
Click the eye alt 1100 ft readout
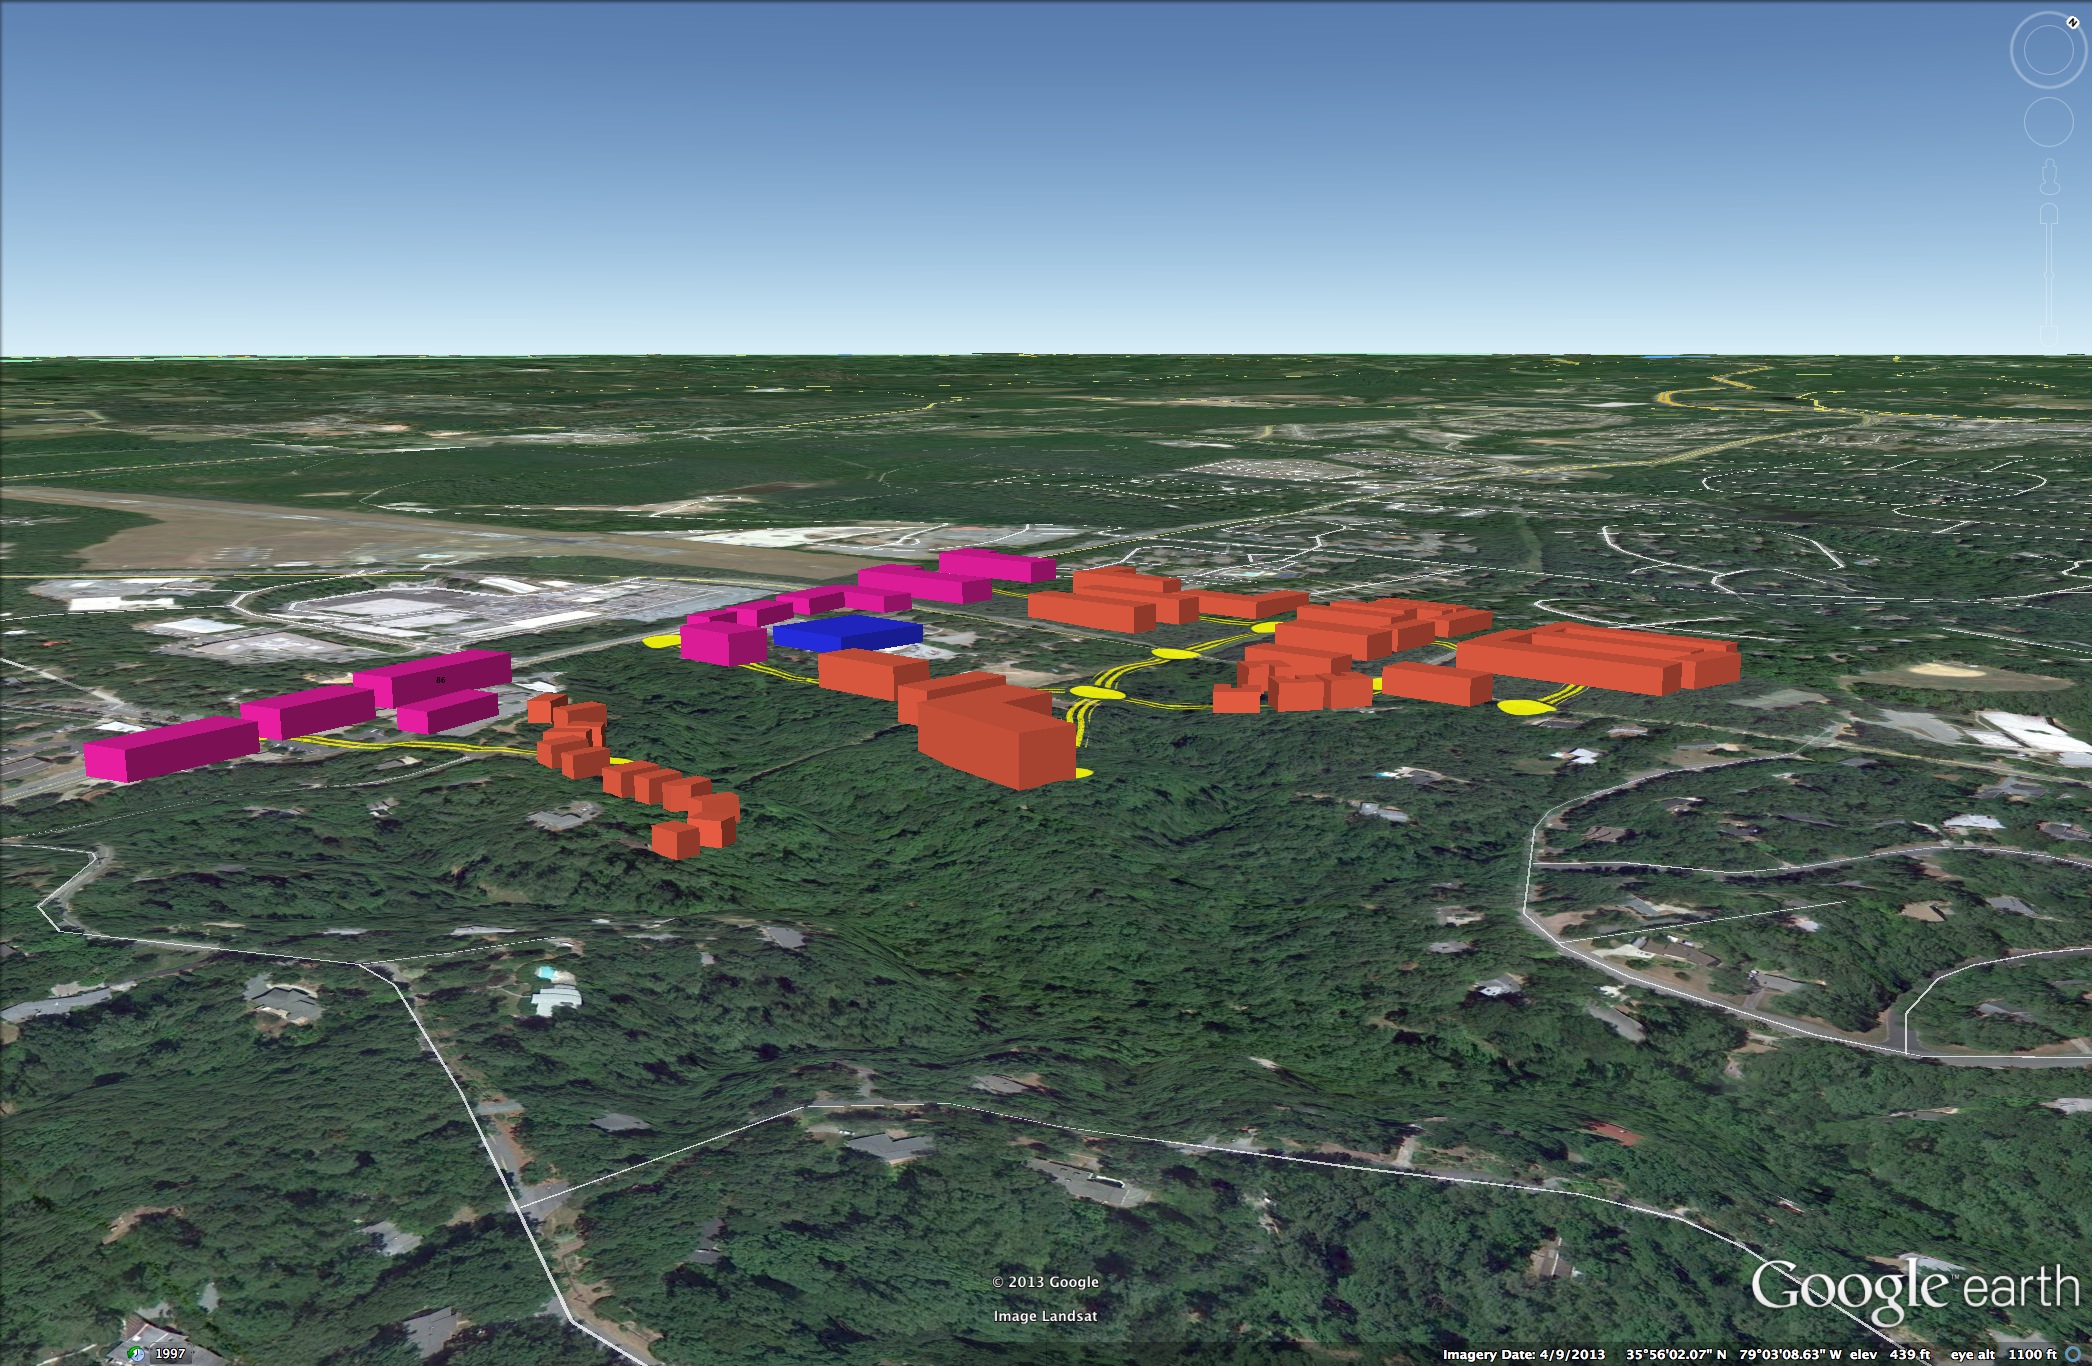(2003, 1355)
